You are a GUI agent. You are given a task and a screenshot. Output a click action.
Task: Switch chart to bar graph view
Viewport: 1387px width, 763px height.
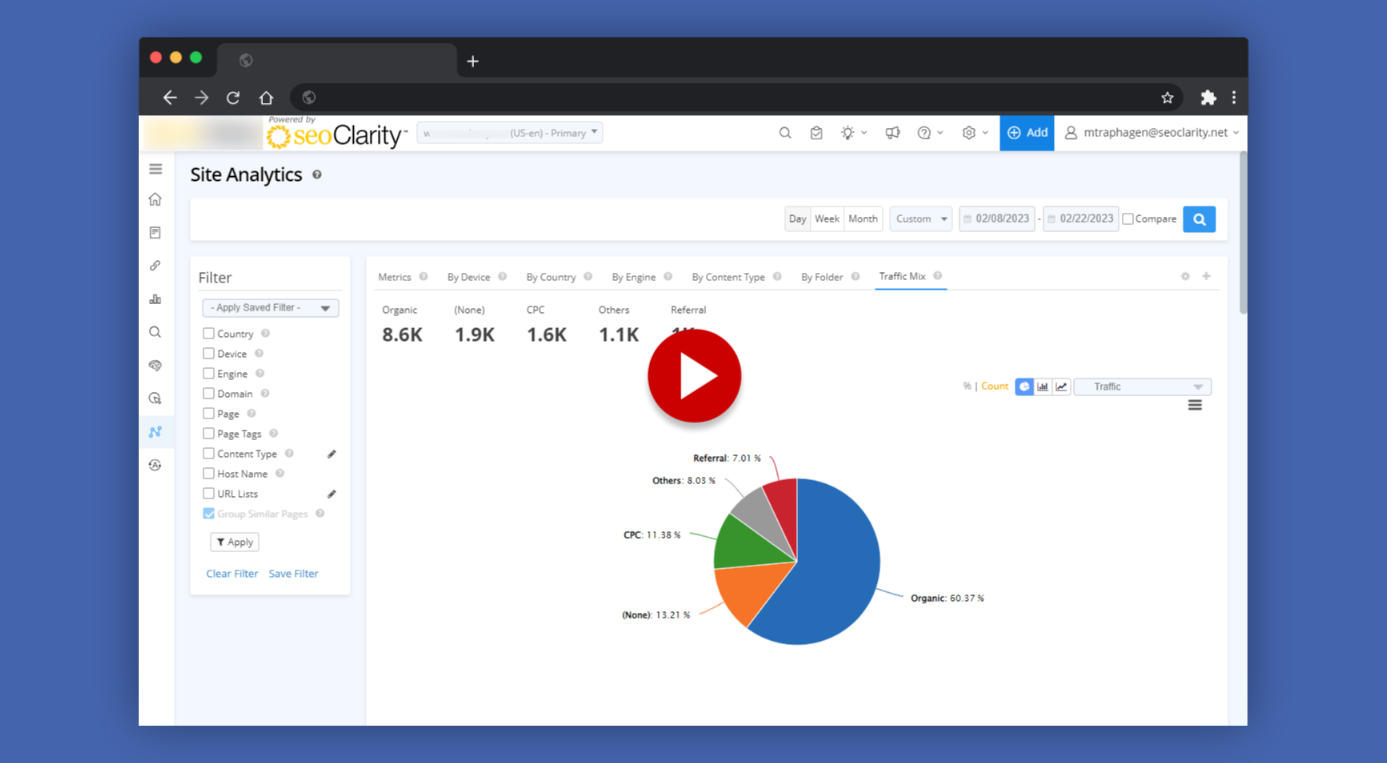tap(1043, 386)
